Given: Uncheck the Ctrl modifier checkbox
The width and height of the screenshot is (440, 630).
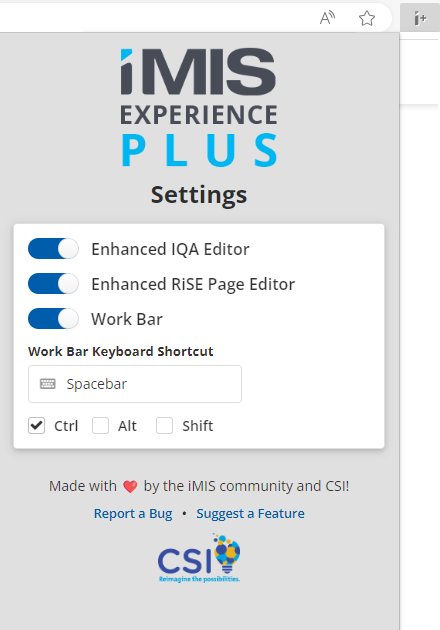Looking at the screenshot, I should click(37, 425).
